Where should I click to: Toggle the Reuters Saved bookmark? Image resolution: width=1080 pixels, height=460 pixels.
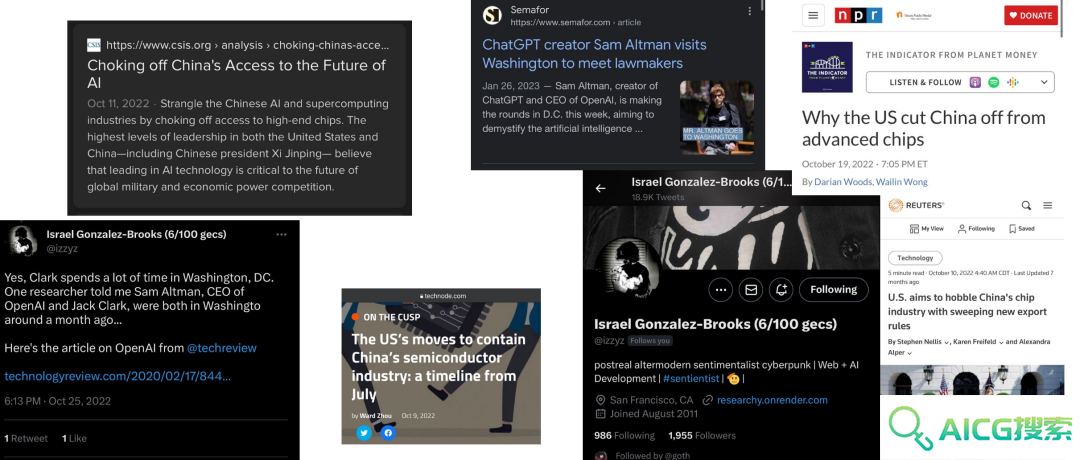point(1021,229)
